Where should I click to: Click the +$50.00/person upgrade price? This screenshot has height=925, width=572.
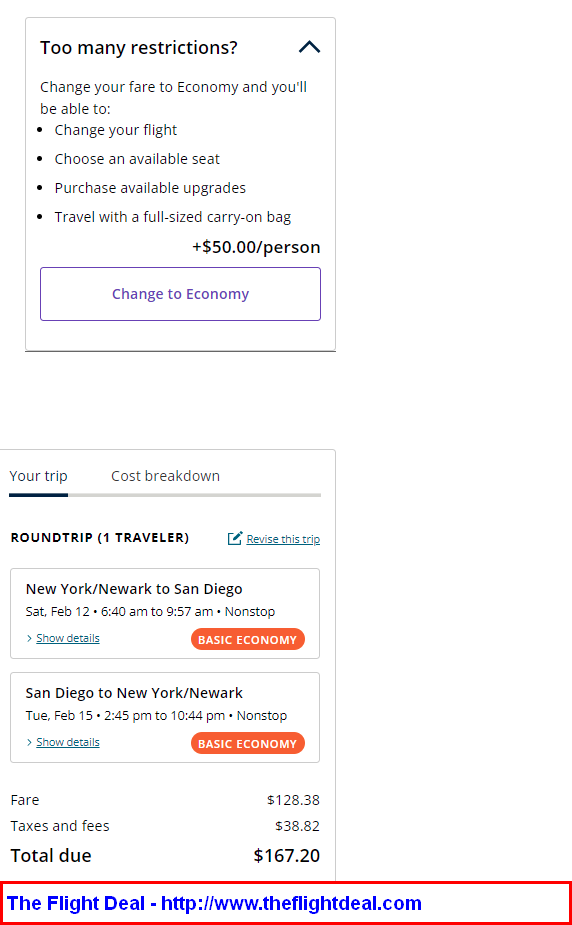[x=256, y=247]
